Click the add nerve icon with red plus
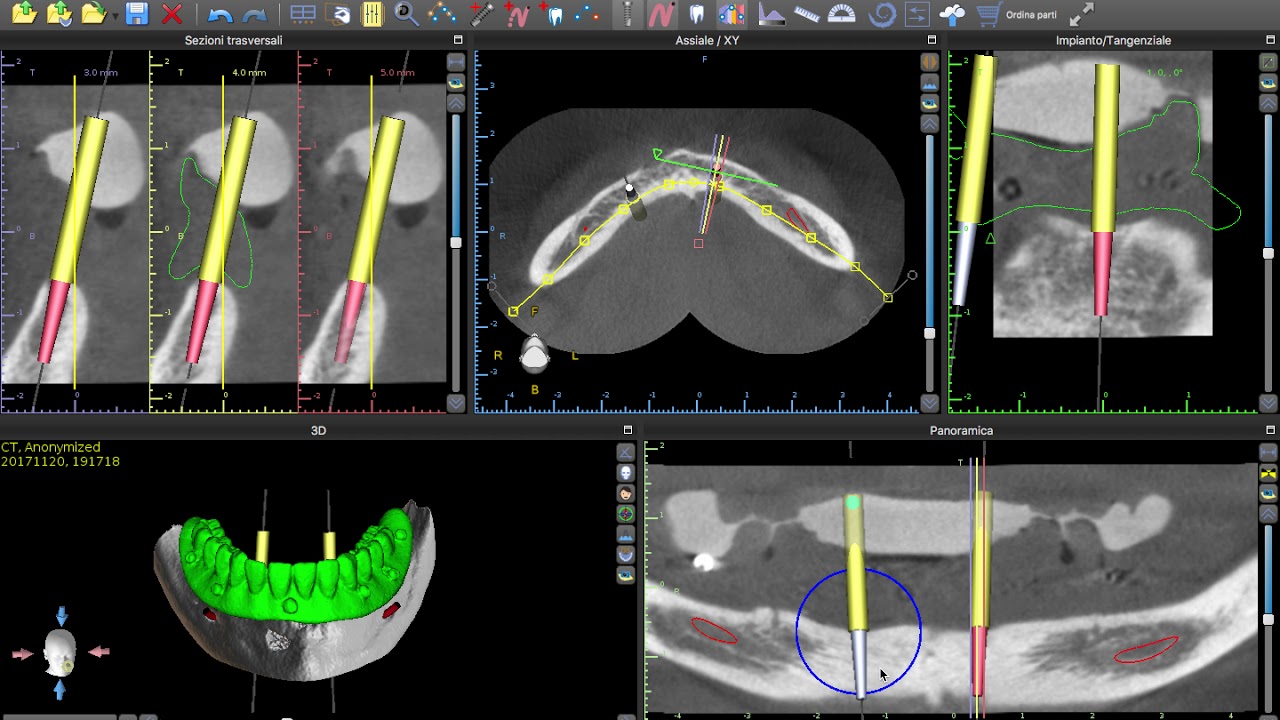This screenshot has width=1280, height=720. (x=517, y=14)
